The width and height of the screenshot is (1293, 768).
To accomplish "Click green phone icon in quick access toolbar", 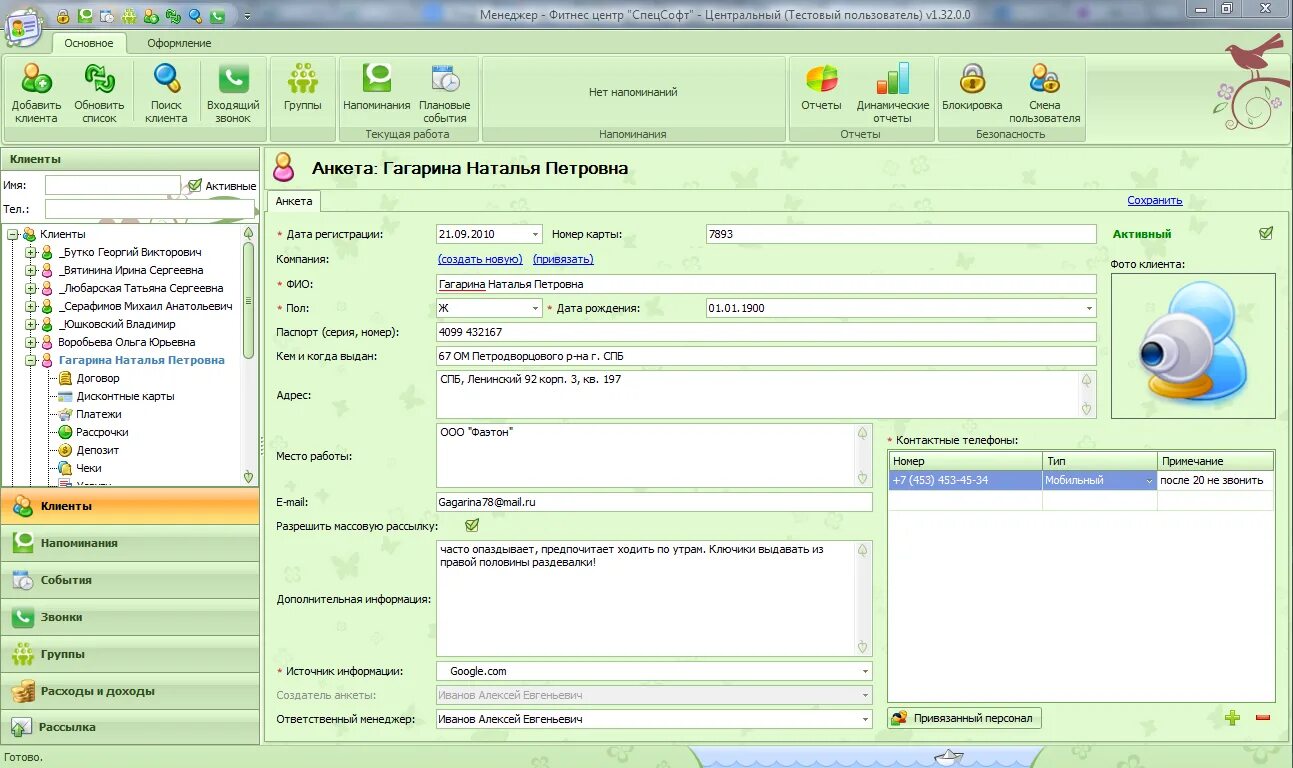I will coord(216,16).
